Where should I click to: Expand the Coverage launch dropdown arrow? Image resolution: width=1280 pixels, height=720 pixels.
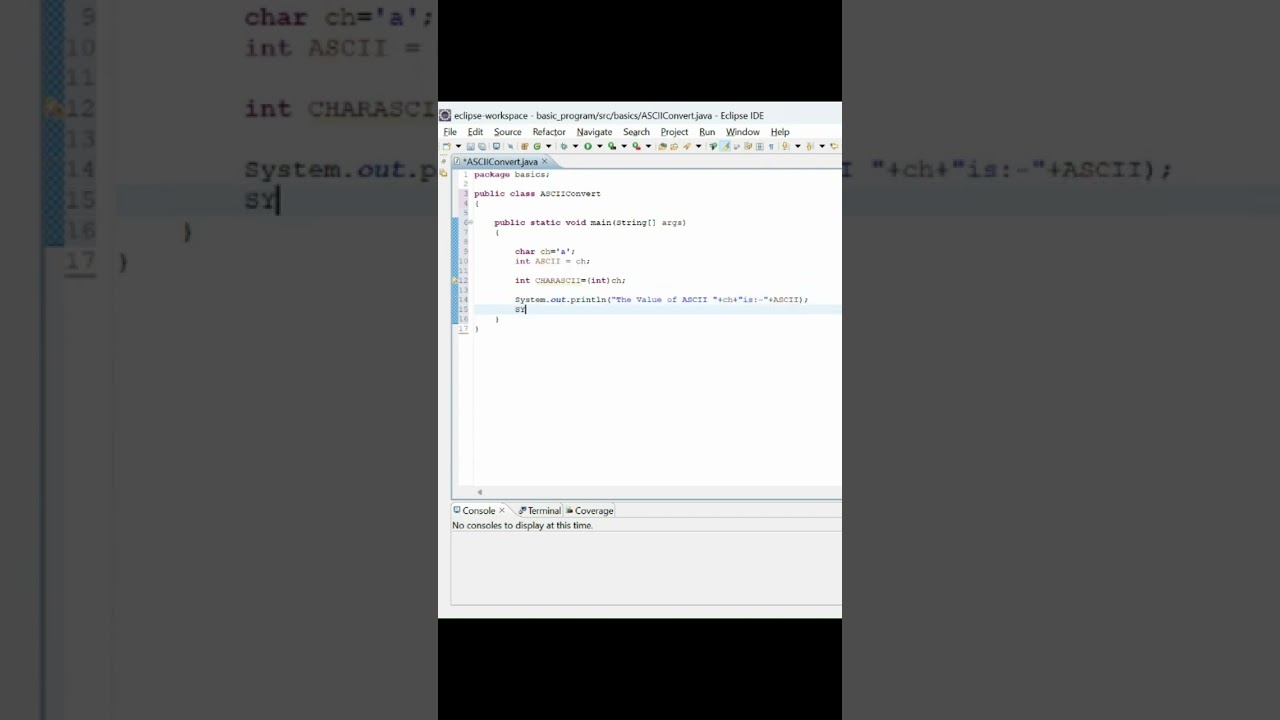pos(624,146)
